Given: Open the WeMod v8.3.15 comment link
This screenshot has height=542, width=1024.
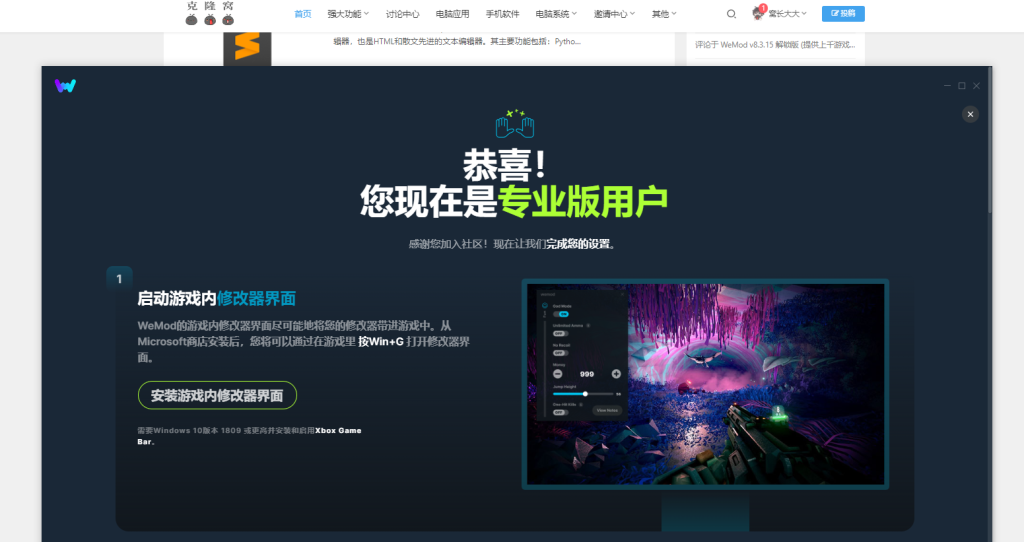Looking at the screenshot, I should click(775, 44).
